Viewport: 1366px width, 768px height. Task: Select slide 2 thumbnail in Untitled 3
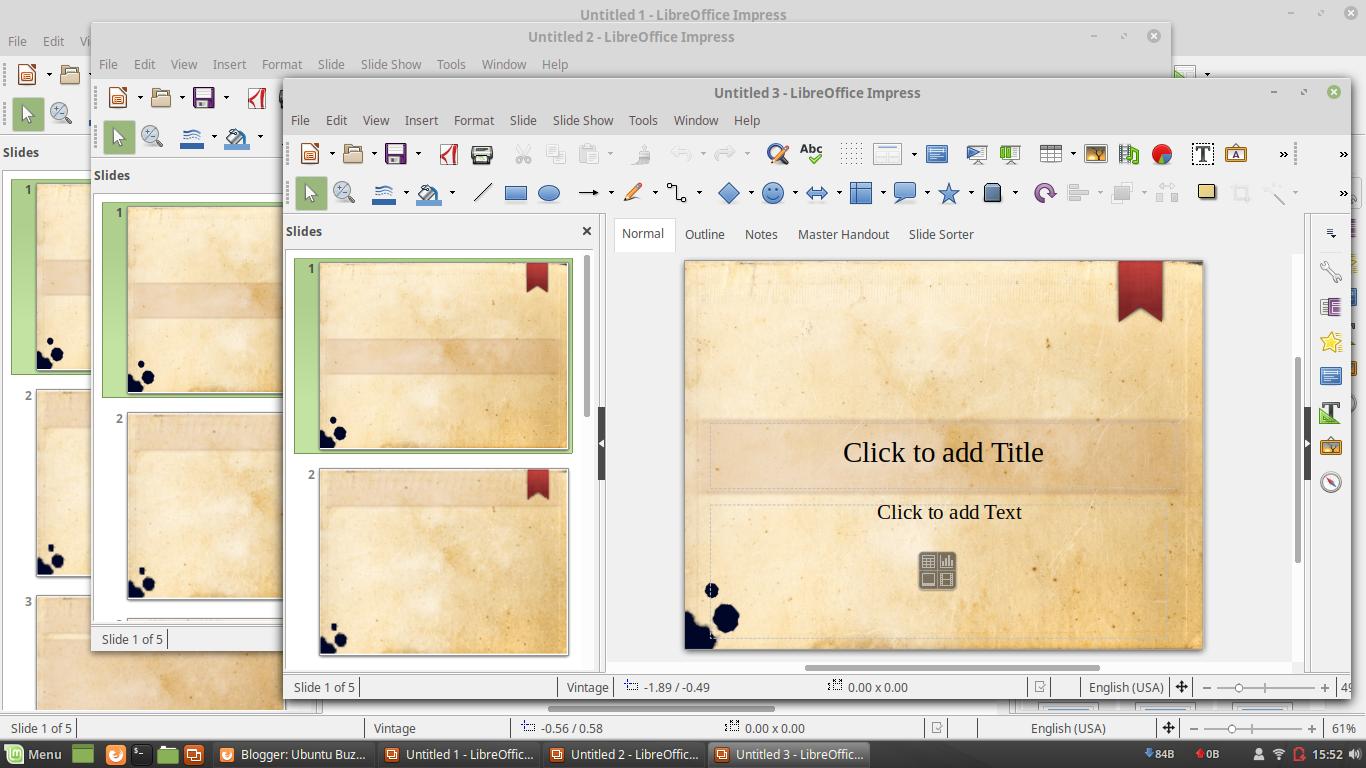coord(444,562)
